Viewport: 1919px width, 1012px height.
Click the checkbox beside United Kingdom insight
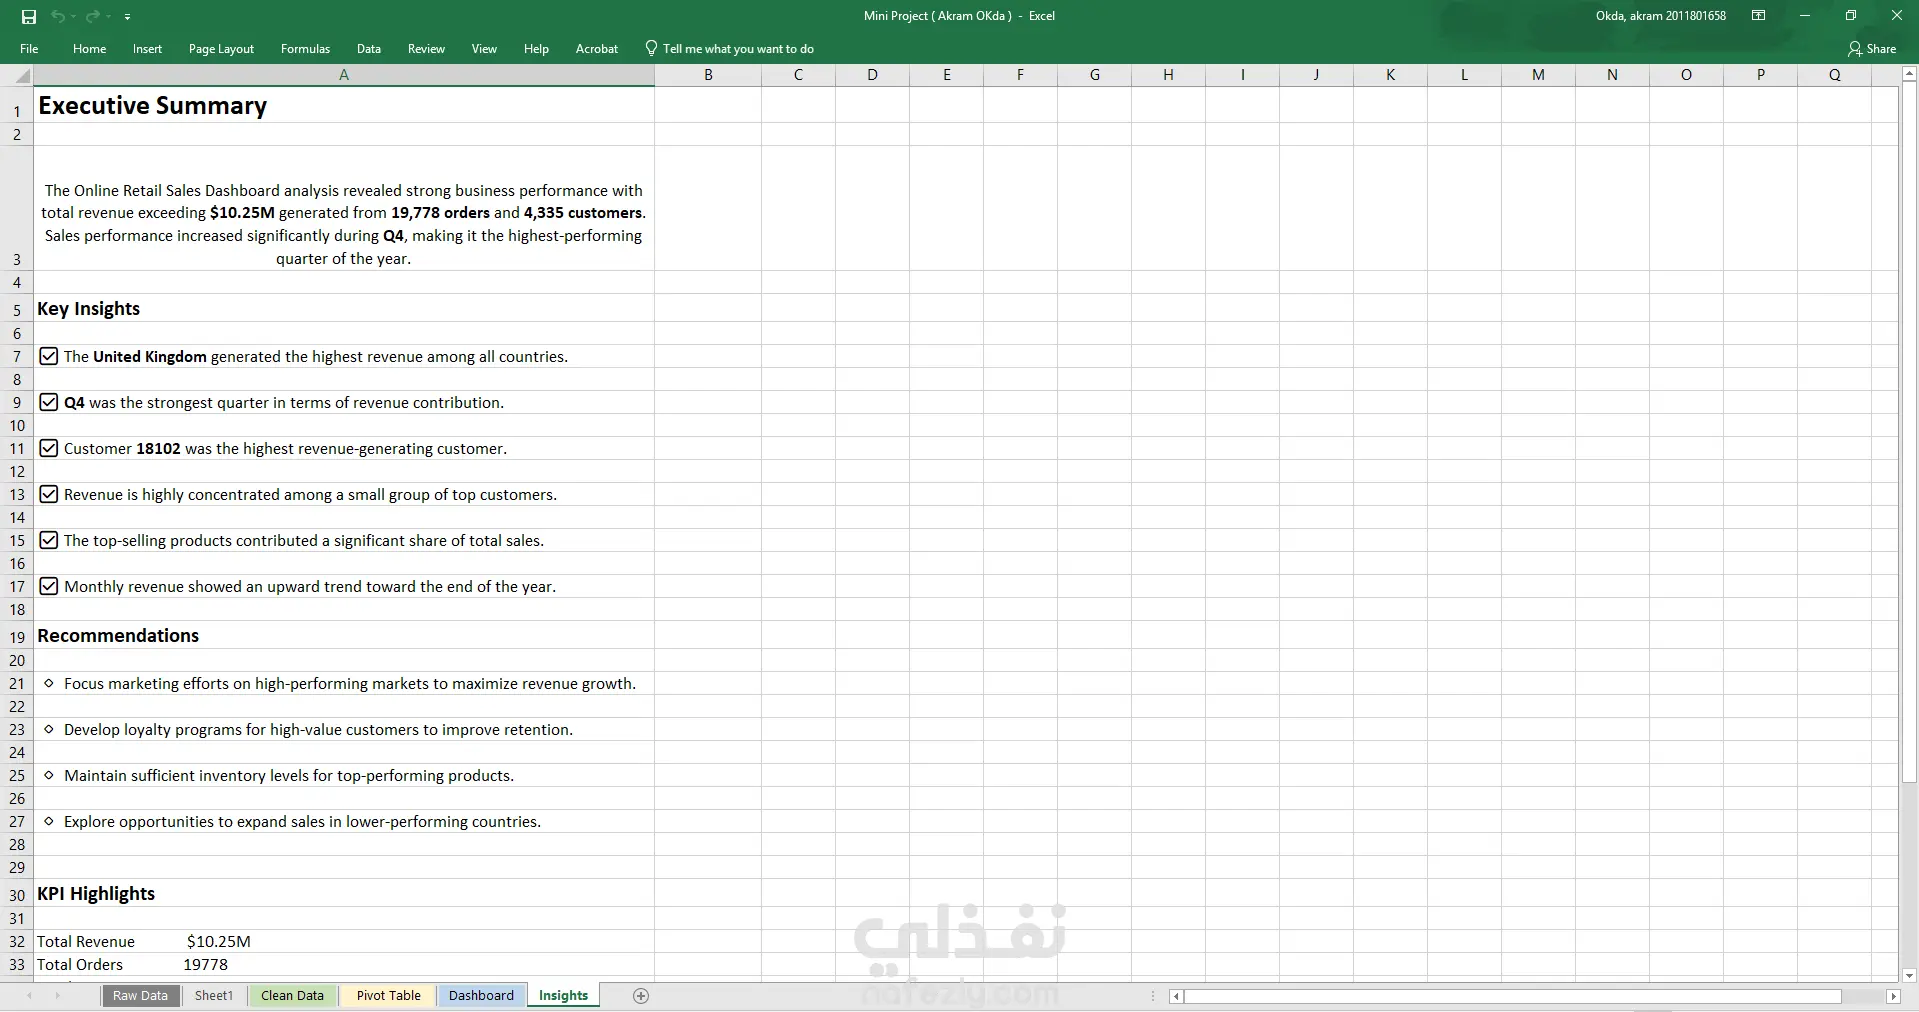48,356
